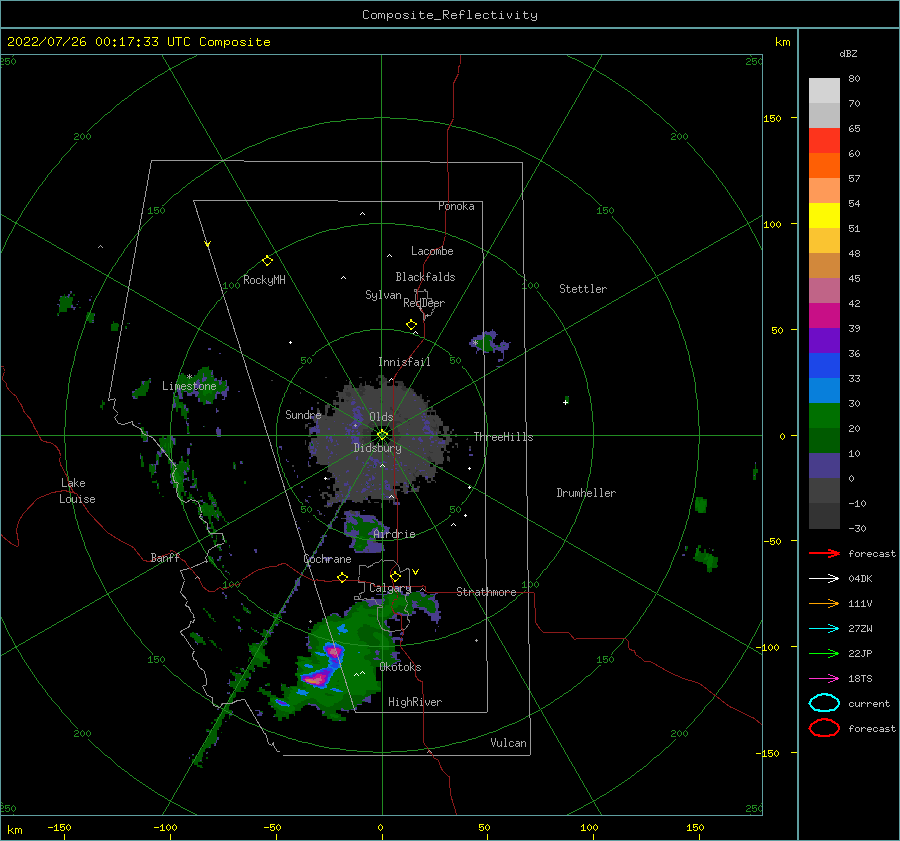Image resolution: width=900 pixels, height=841 pixels.
Task: Select the dark orange 57–60 dBZ swatch
Action: (824, 165)
